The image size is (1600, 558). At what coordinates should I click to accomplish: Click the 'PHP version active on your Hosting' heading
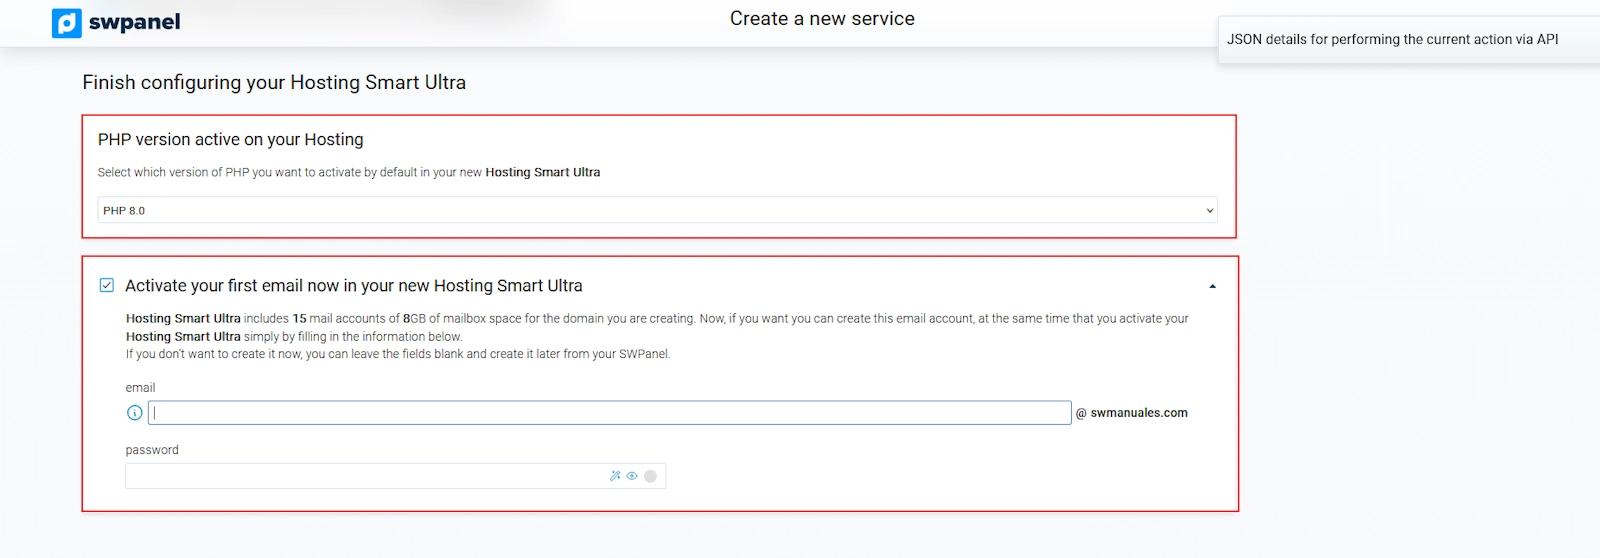(x=230, y=140)
